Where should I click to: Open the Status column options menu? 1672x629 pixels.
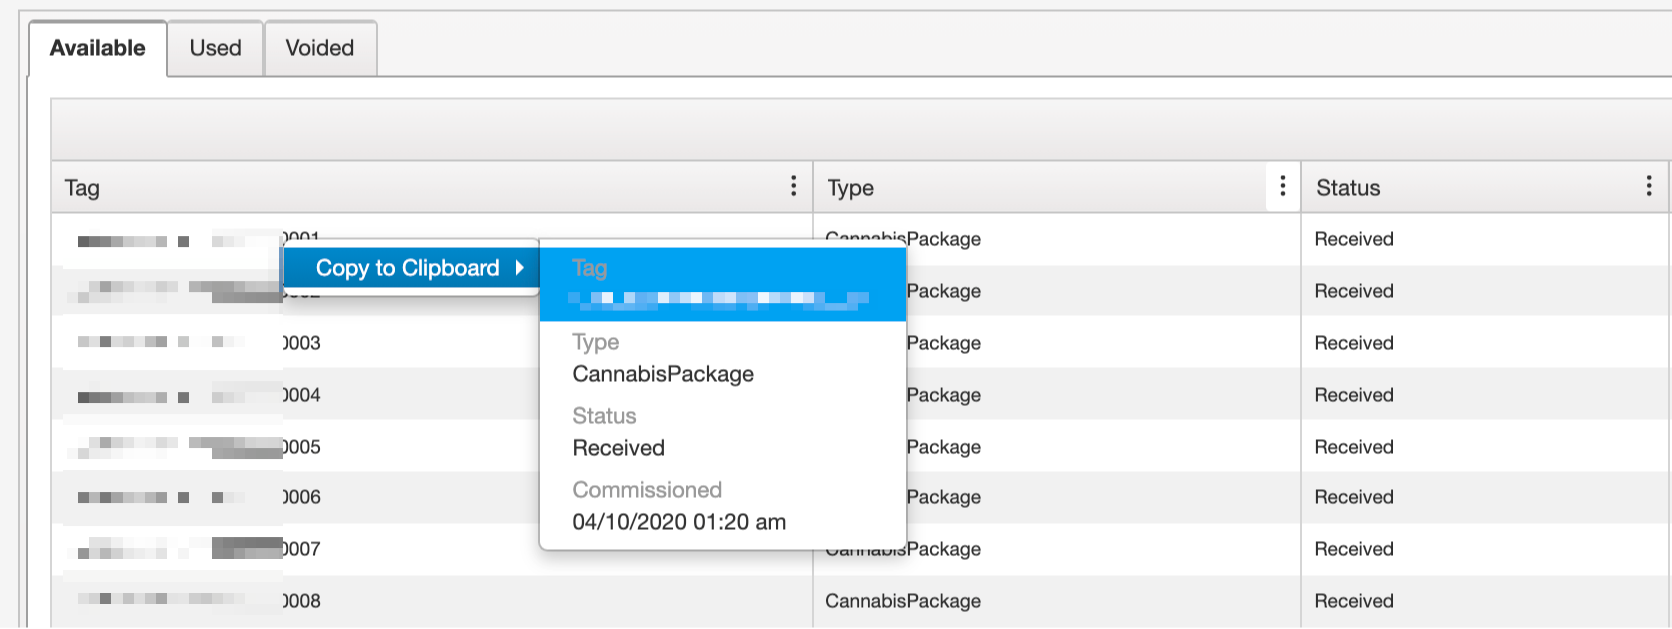1650,186
